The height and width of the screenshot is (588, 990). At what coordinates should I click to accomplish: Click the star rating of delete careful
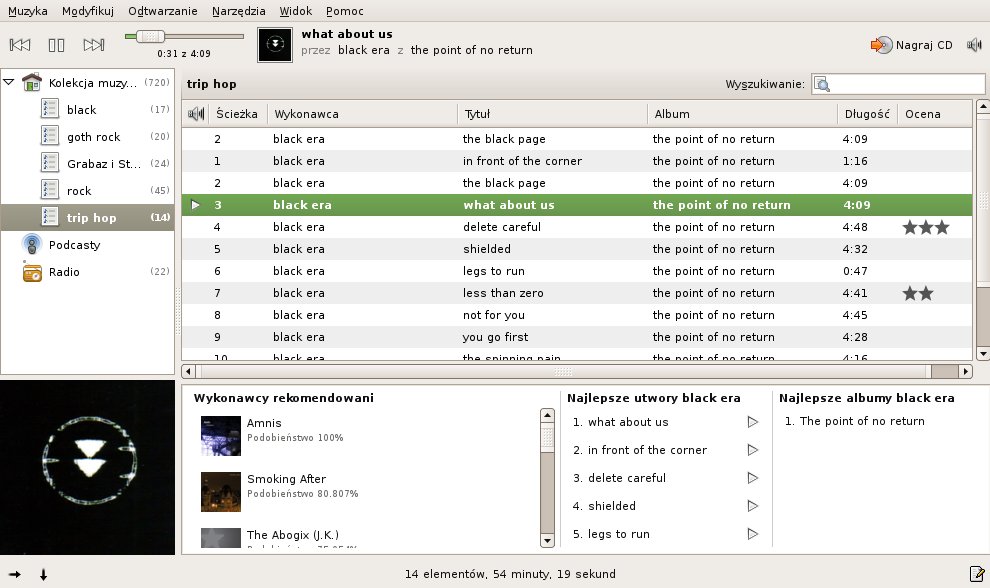tap(926, 227)
